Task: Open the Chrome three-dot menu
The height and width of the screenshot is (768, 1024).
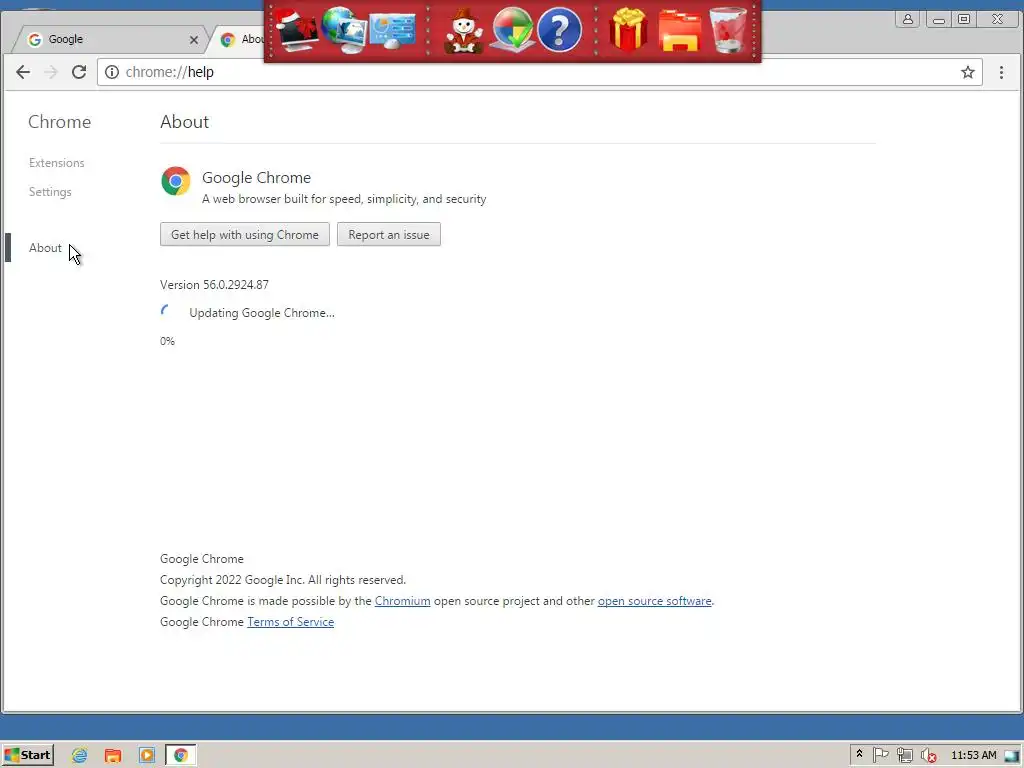Action: pyautogui.click(x=1001, y=72)
